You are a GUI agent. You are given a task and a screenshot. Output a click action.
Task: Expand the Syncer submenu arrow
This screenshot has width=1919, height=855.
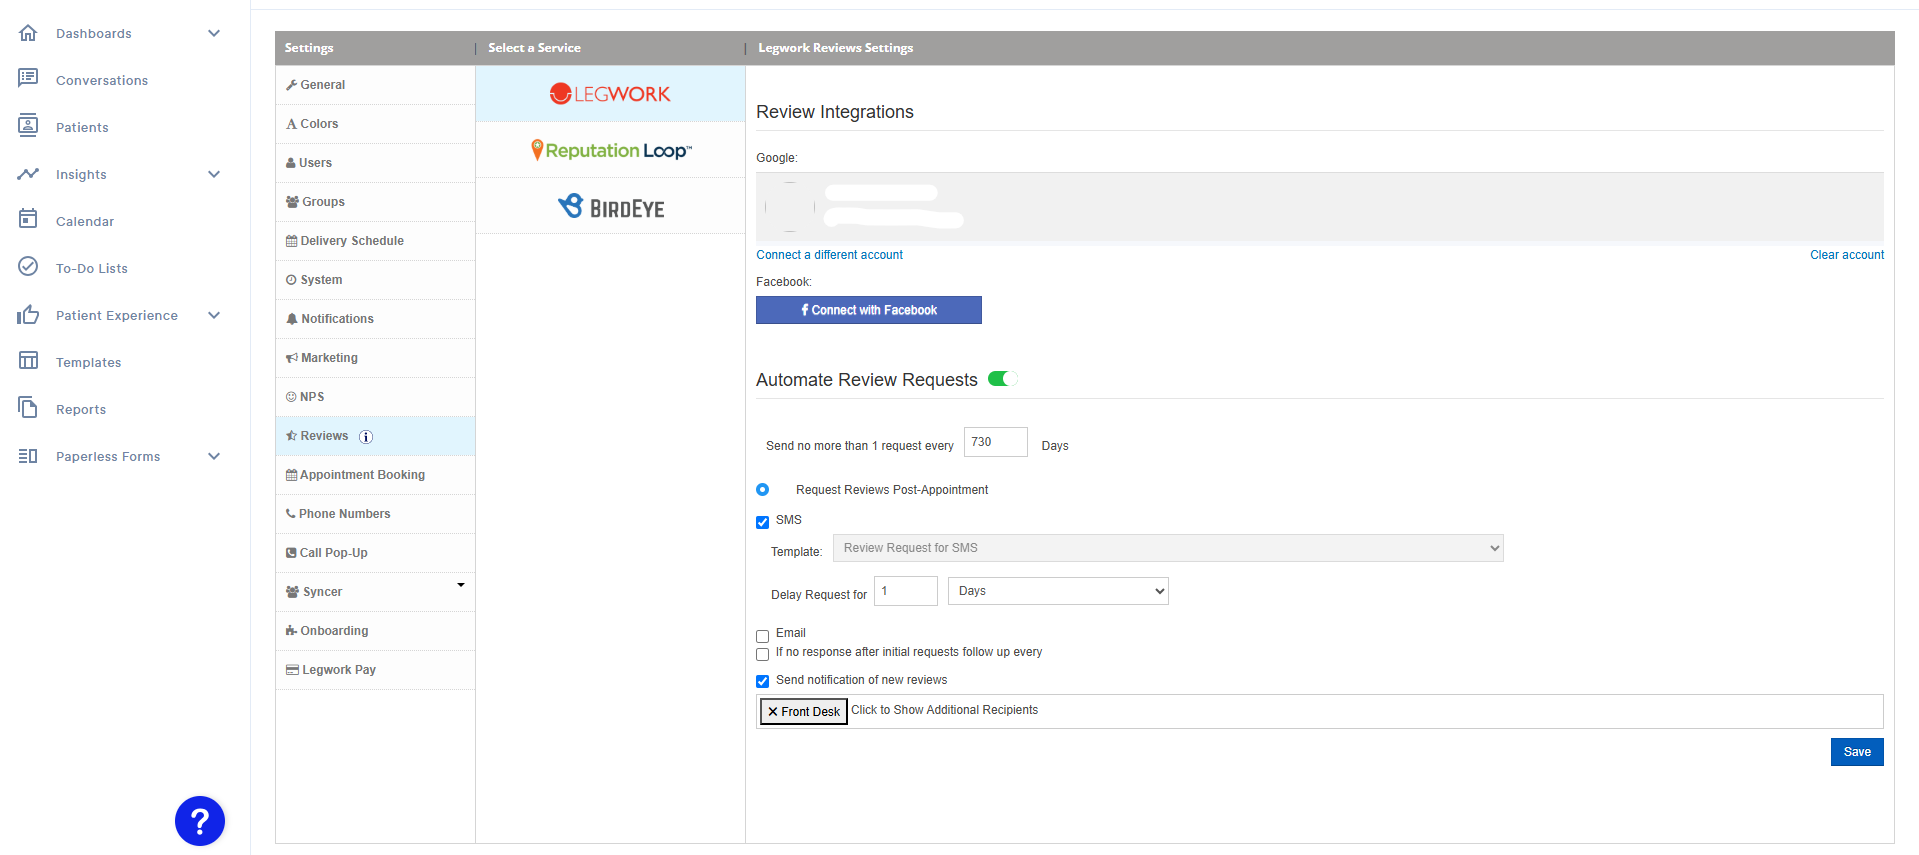461,585
